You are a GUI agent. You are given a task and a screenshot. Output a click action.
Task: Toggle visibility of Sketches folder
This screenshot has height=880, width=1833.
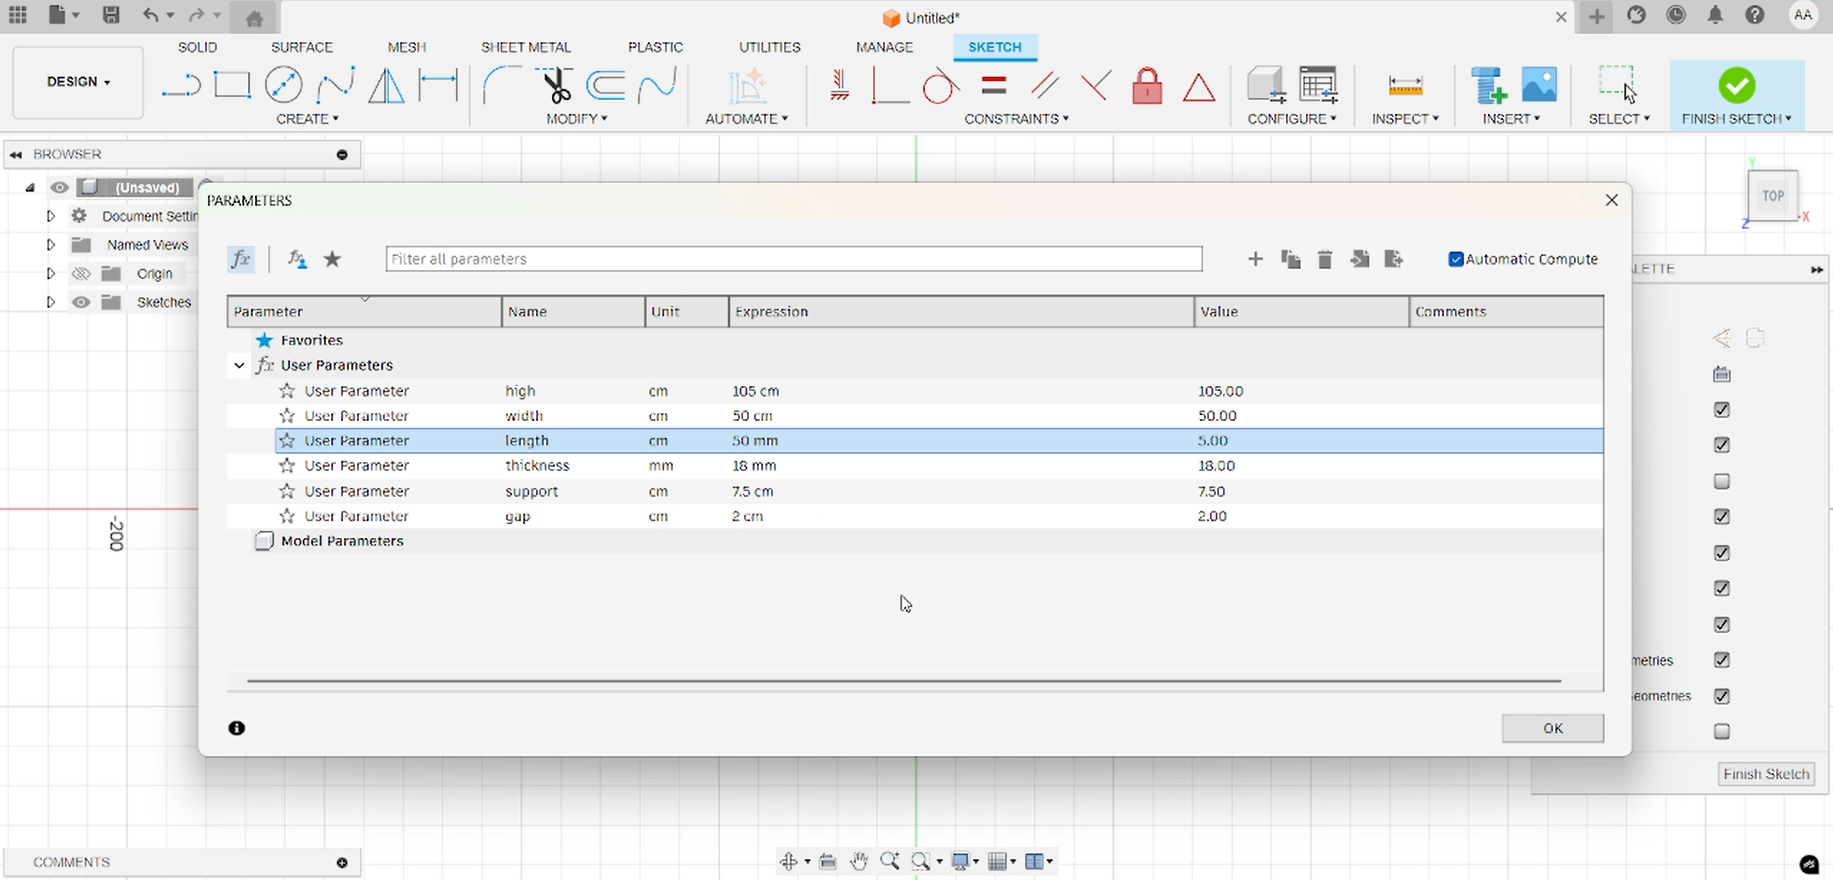pyautogui.click(x=81, y=302)
